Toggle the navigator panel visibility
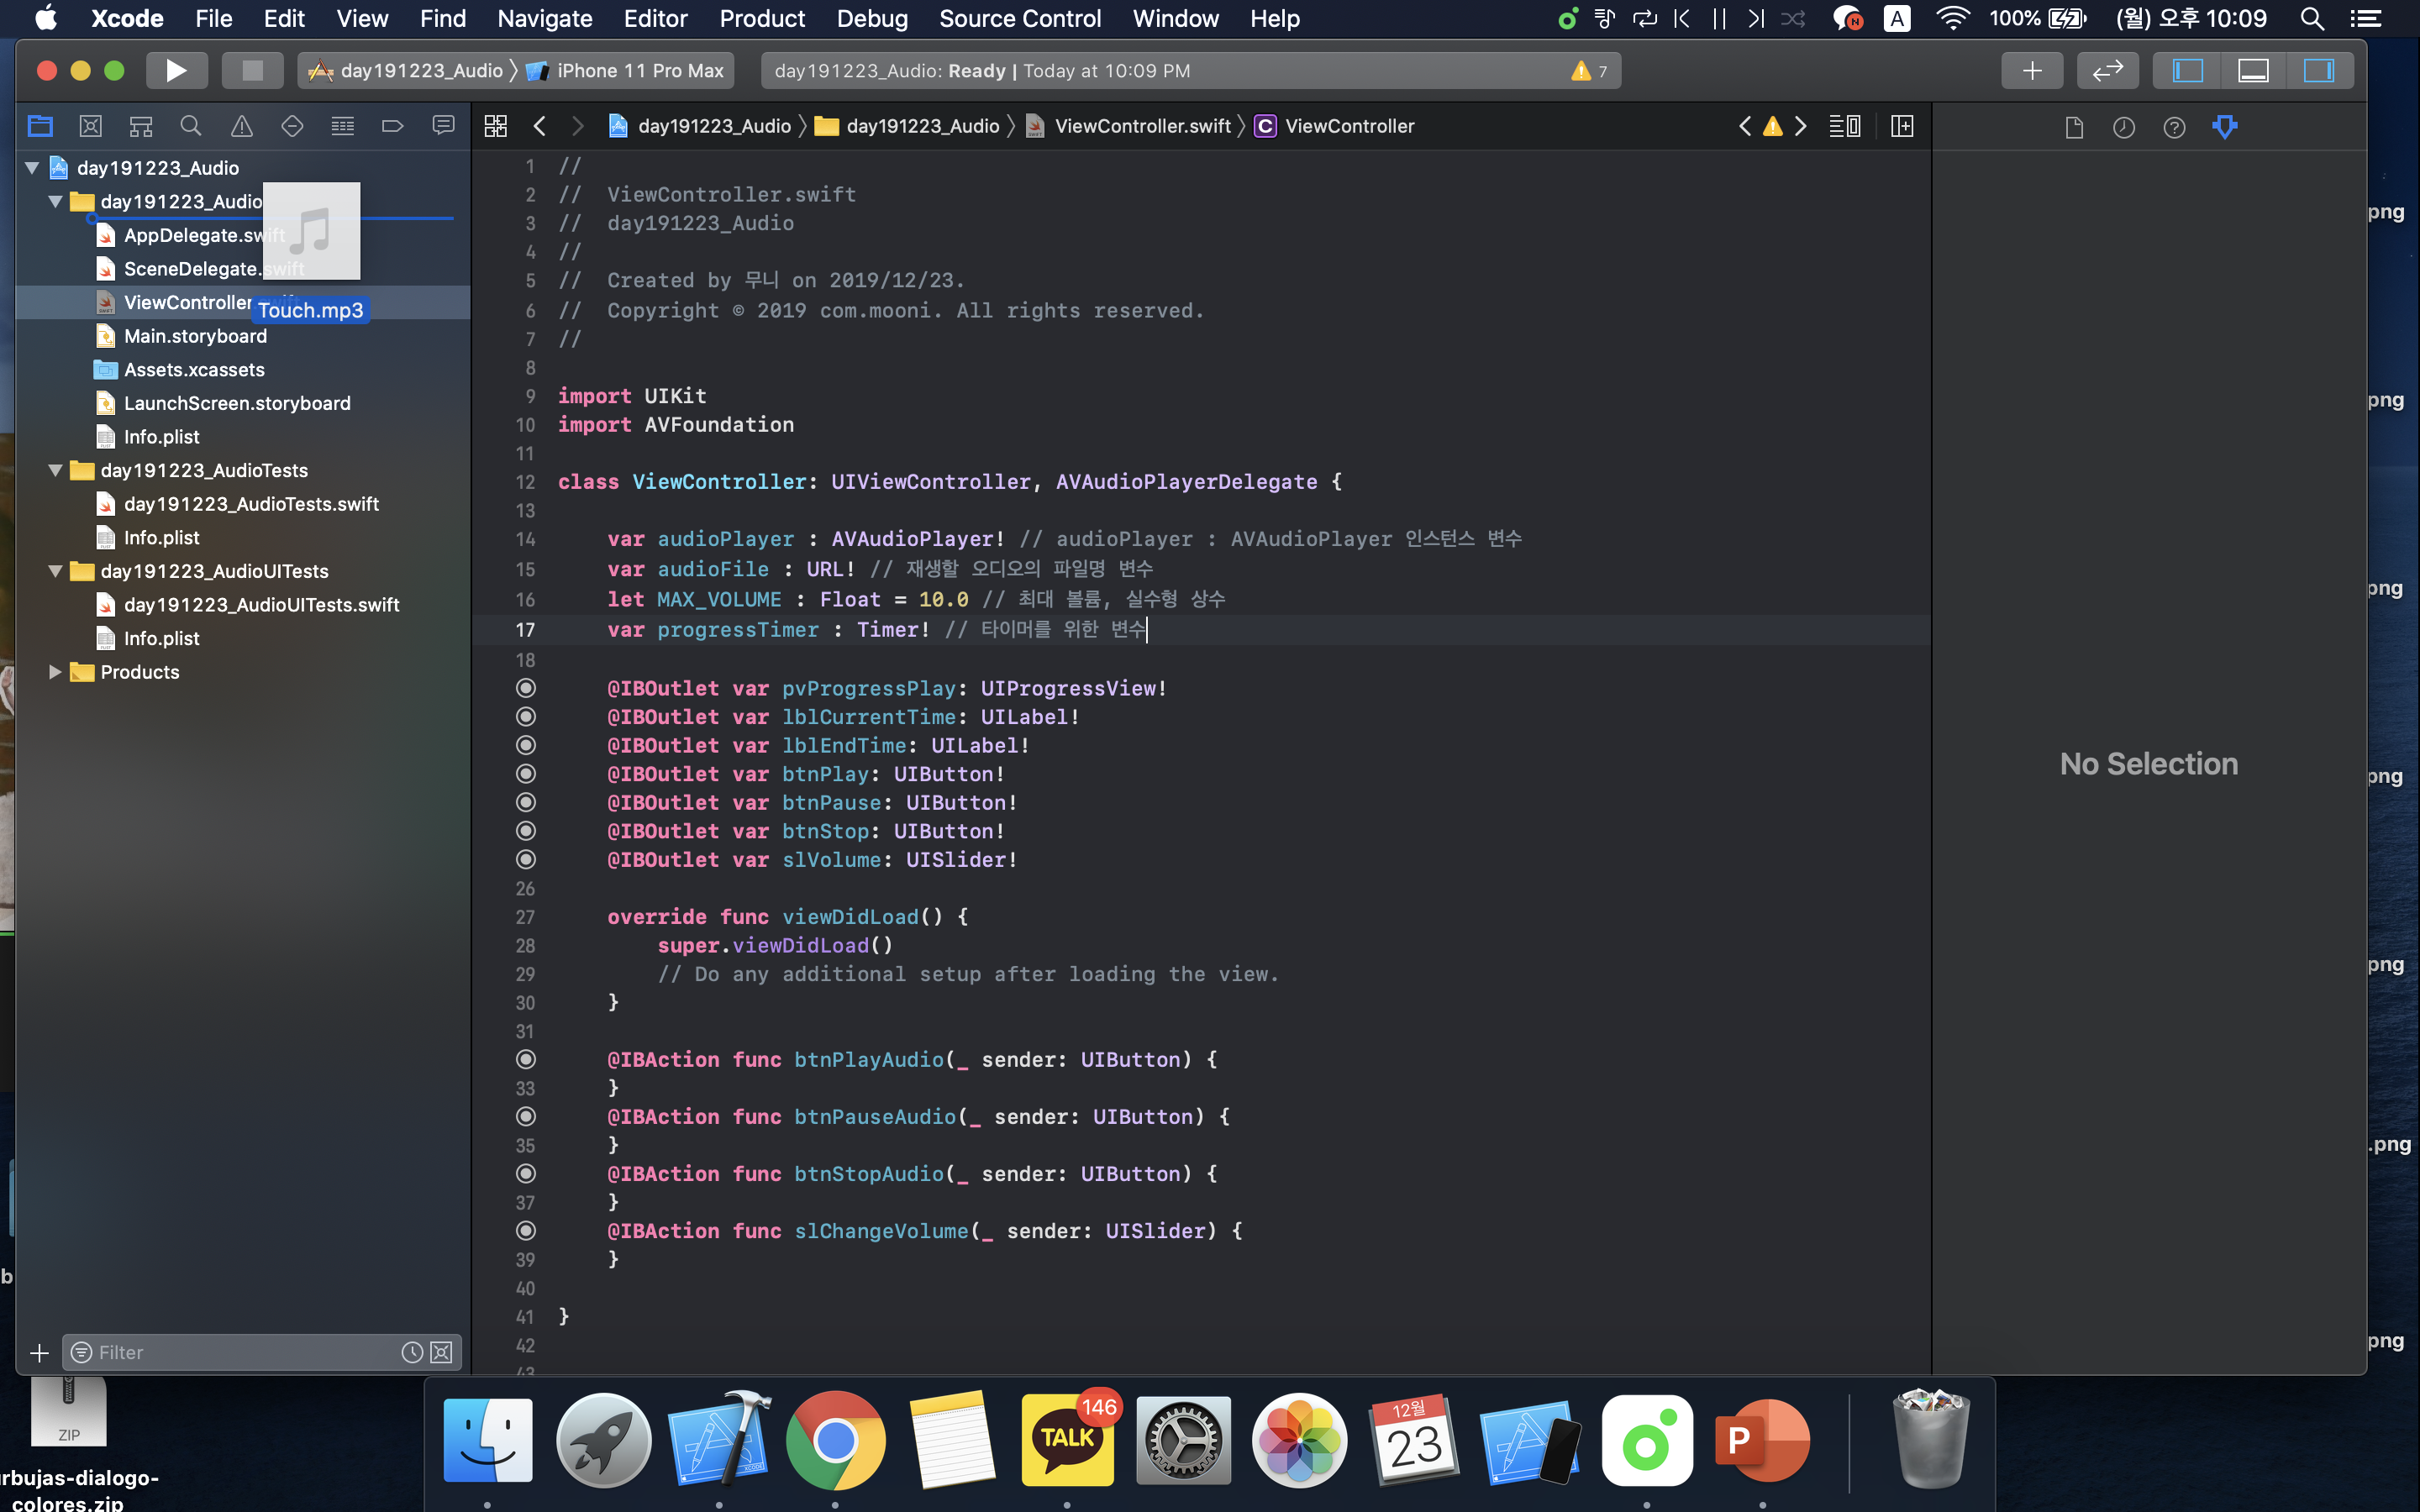 pyautogui.click(x=2187, y=70)
